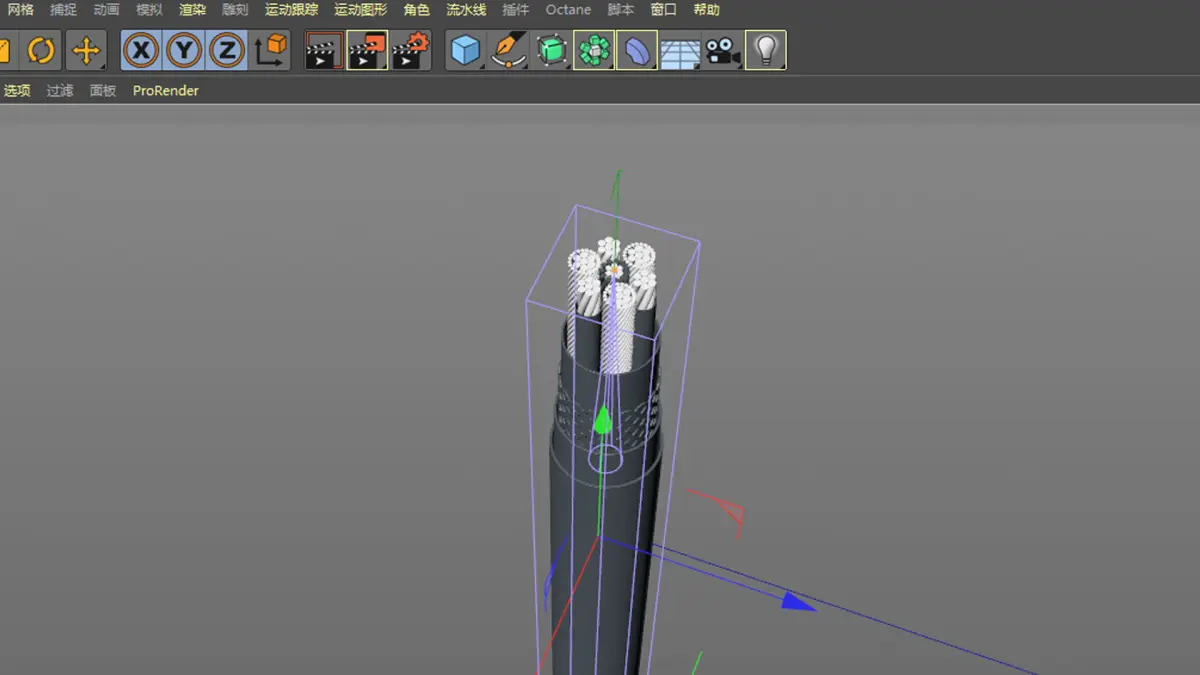This screenshot has height=675, width=1200.
Task: Open the MoGraph Cloner icon
Action: (x=594, y=50)
